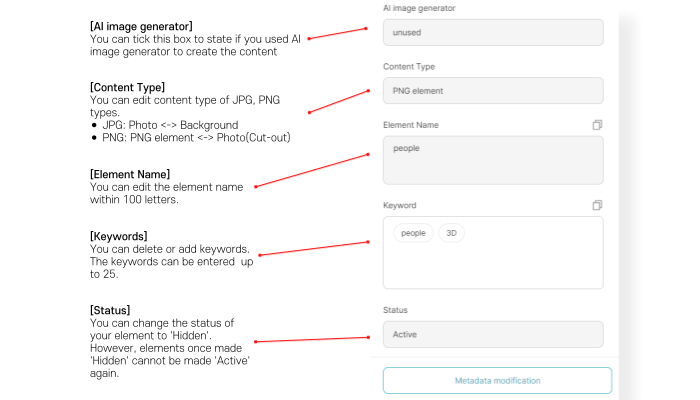The image size is (700, 400).
Task: Click the Element Name field containing 'people'
Action: click(493, 160)
